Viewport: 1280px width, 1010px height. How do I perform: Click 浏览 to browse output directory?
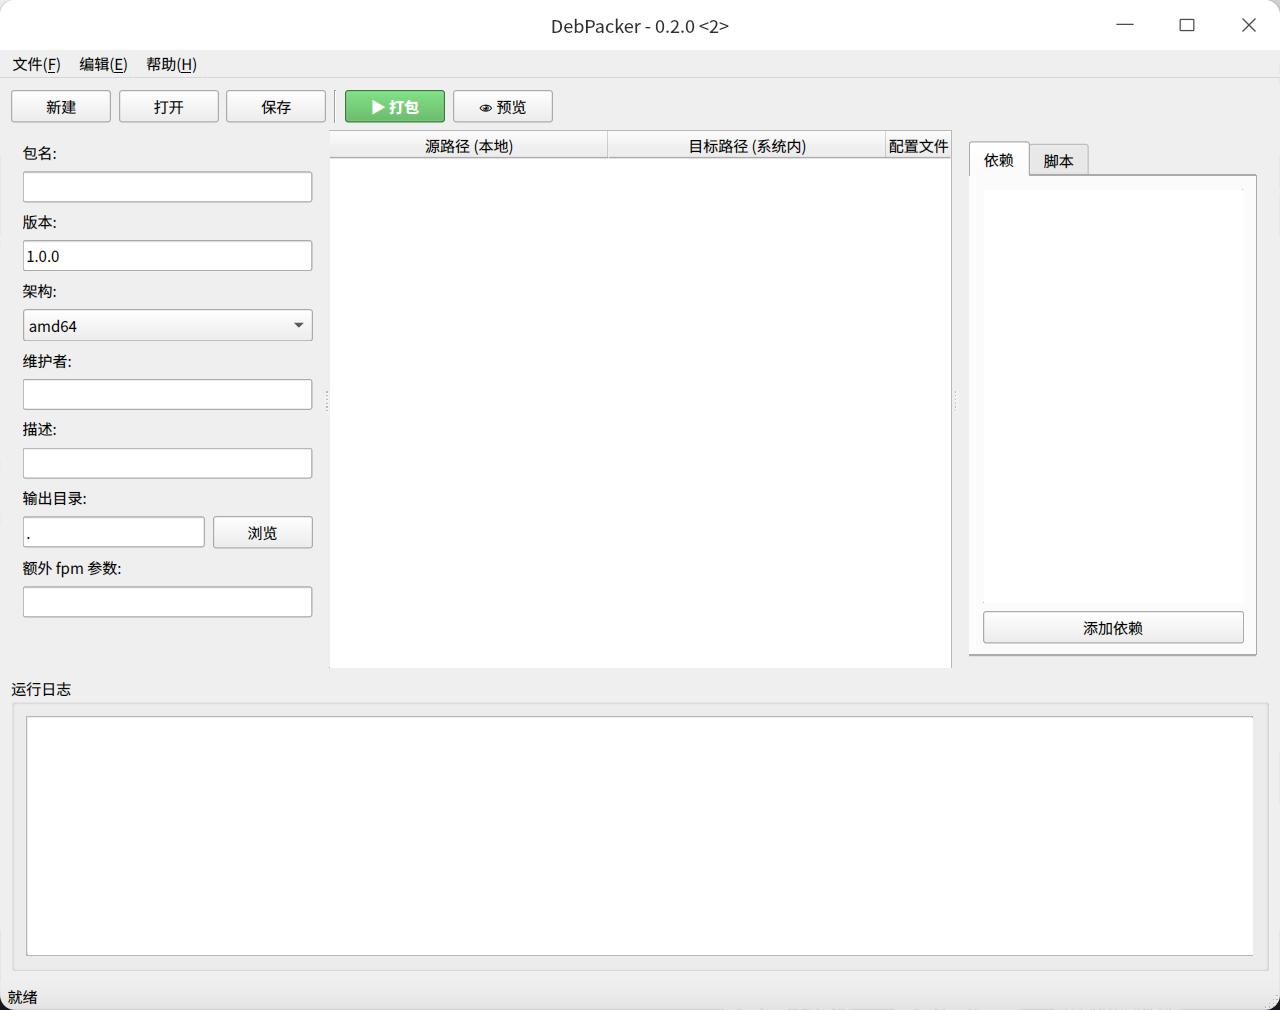pyautogui.click(x=263, y=533)
